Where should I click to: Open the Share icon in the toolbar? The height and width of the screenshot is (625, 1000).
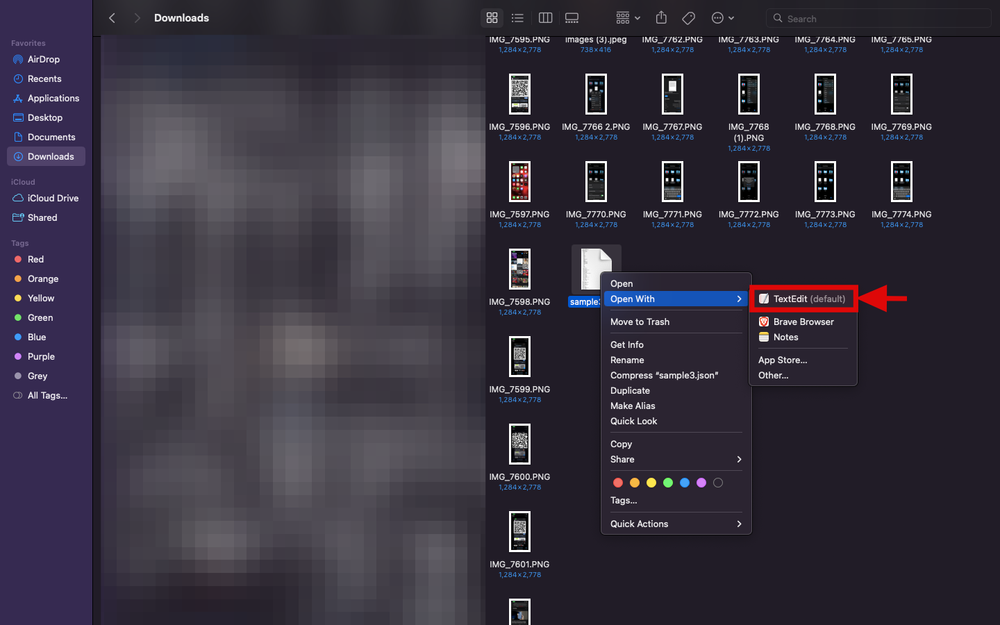click(x=660, y=18)
